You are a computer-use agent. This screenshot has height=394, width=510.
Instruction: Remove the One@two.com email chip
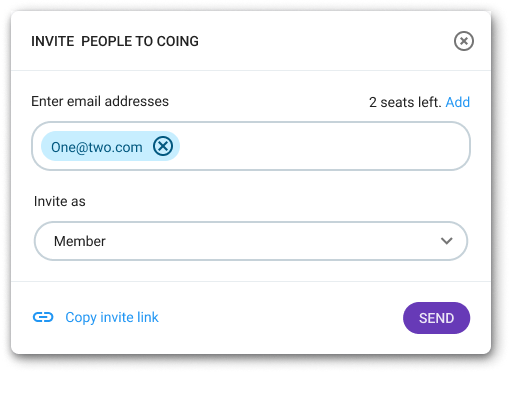[x=163, y=146]
